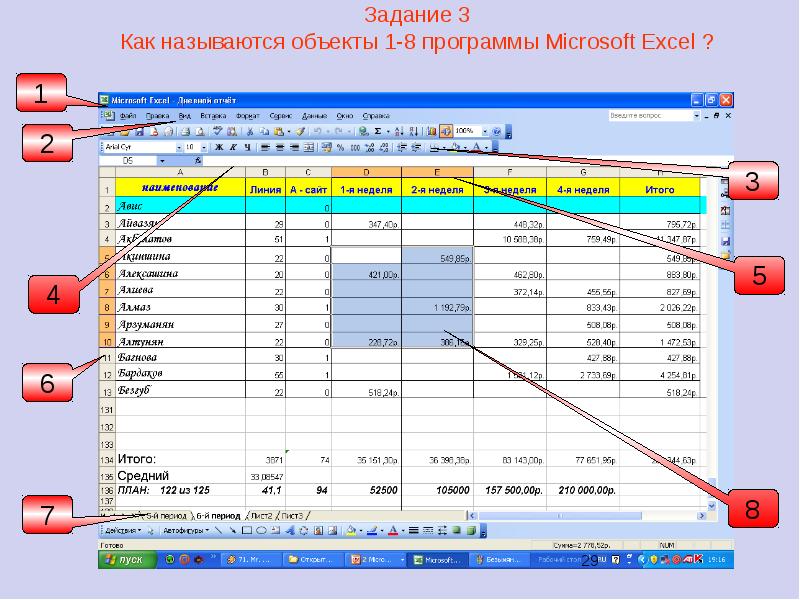800x600 pixels.
Task: Open the Автофигуры dropdown menu
Action: (x=187, y=530)
